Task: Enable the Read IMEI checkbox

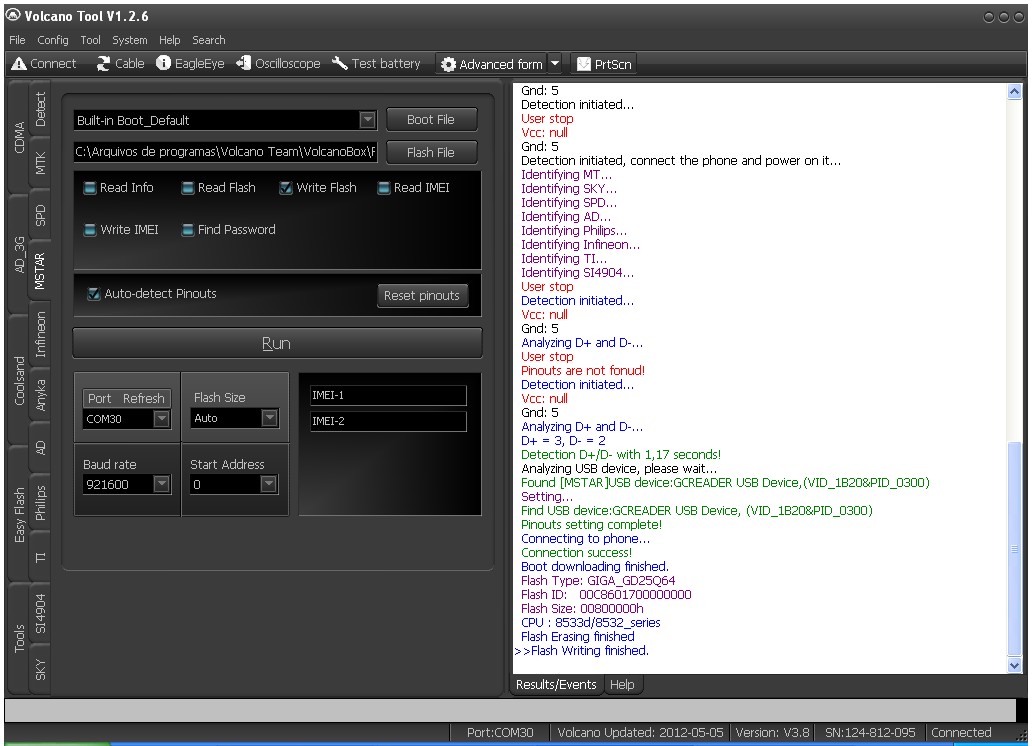Action: tap(384, 188)
